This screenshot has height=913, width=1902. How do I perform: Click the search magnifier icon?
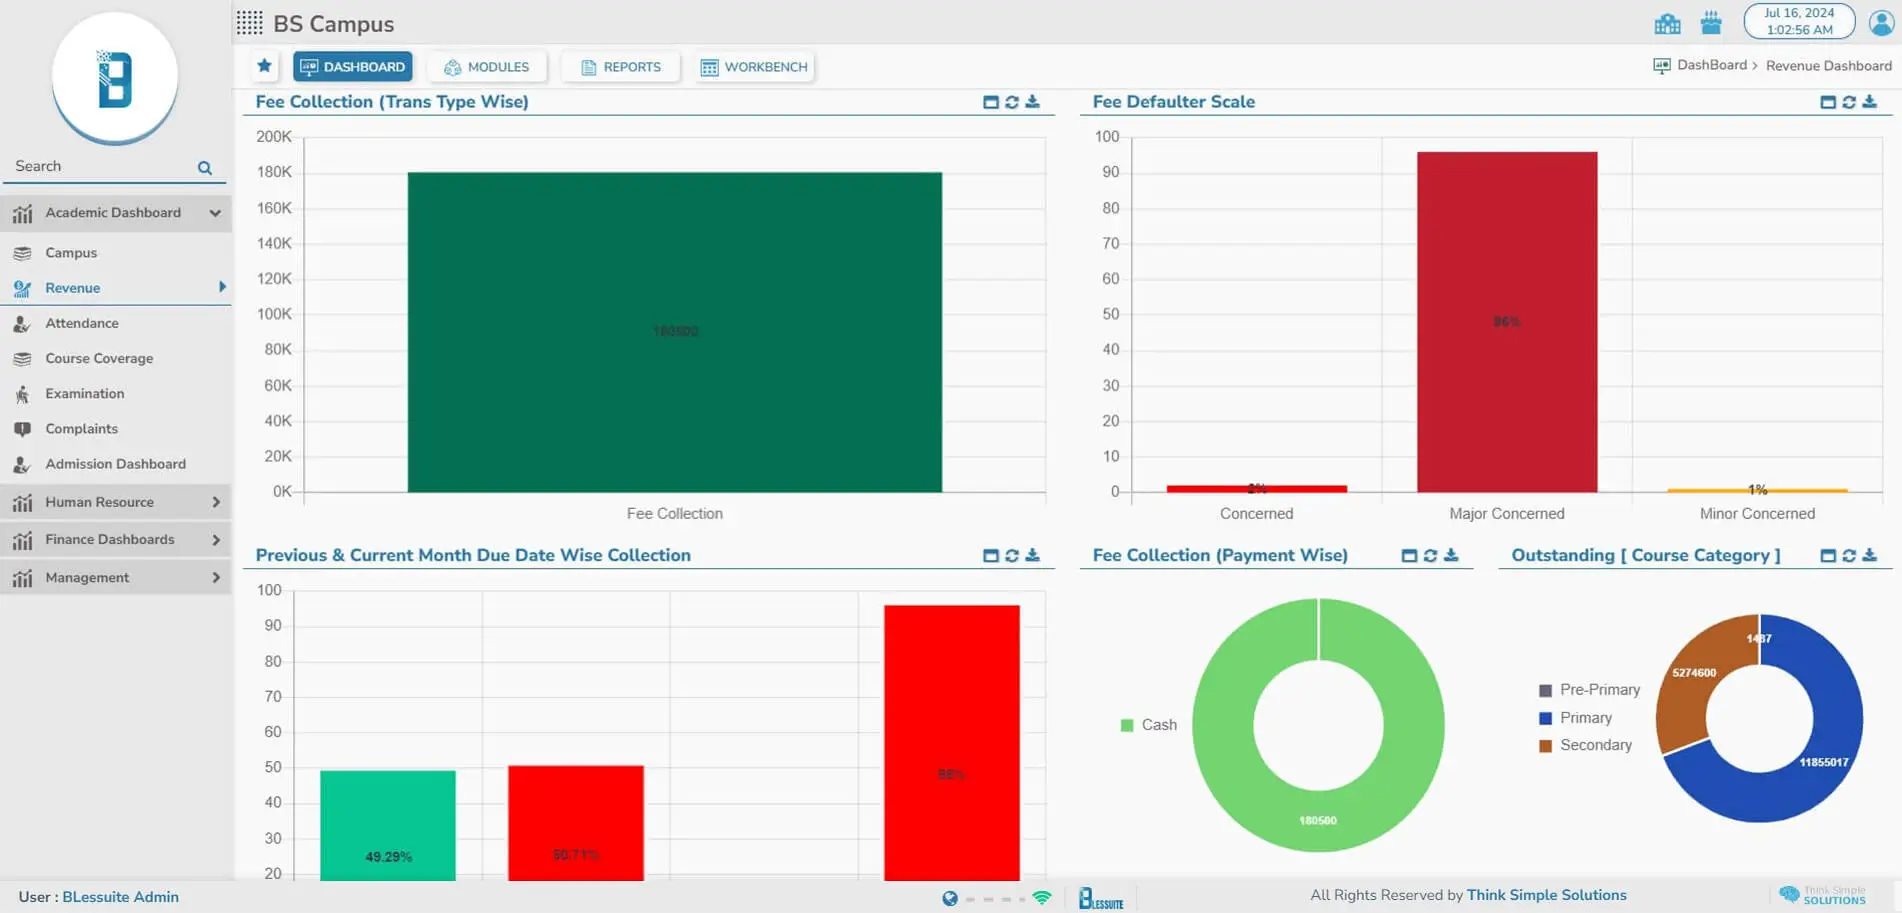[x=205, y=168]
